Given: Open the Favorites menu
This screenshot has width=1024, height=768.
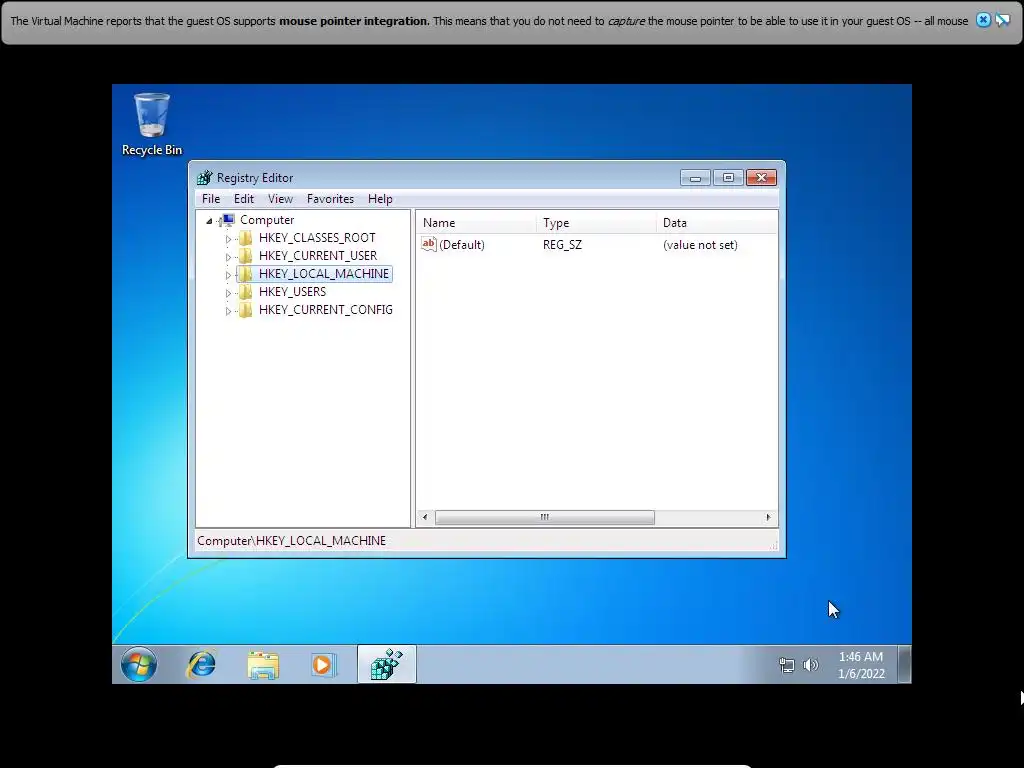Looking at the screenshot, I should [330, 199].
